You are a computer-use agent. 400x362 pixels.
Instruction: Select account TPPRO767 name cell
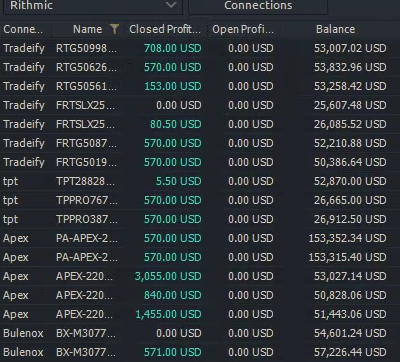click(x=86, y=200)
